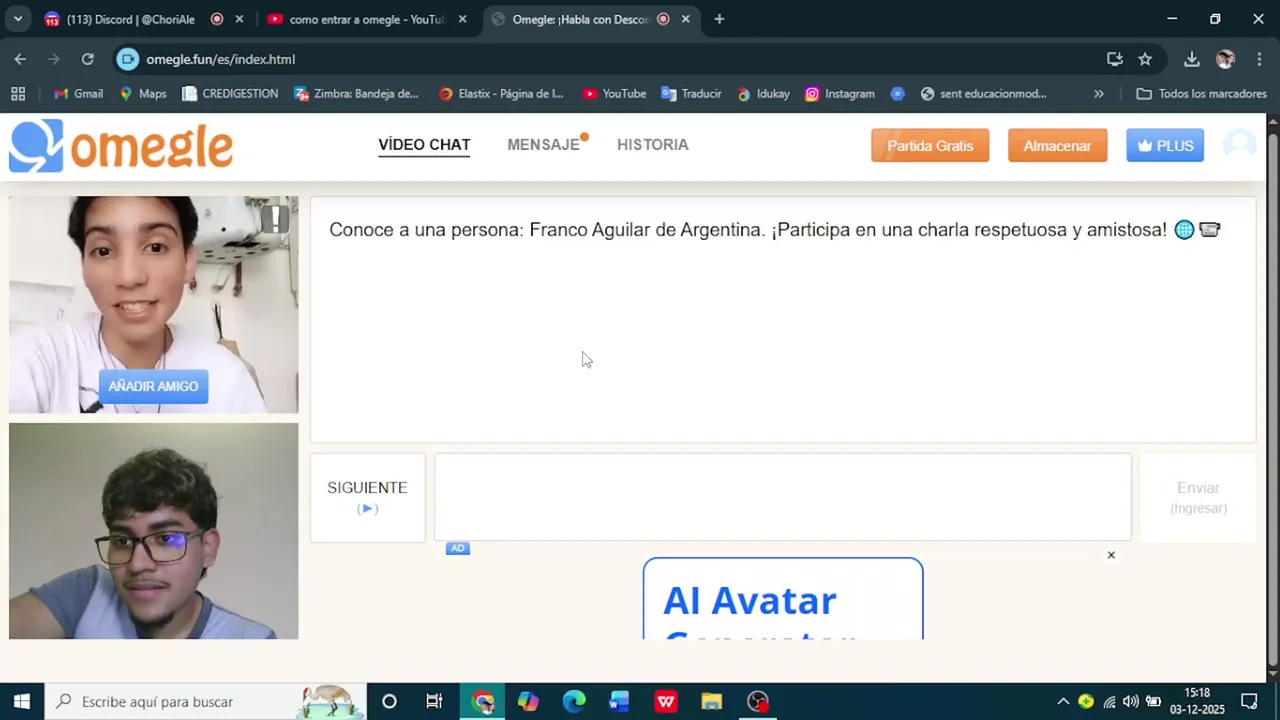Click the AD label badge

457,548
